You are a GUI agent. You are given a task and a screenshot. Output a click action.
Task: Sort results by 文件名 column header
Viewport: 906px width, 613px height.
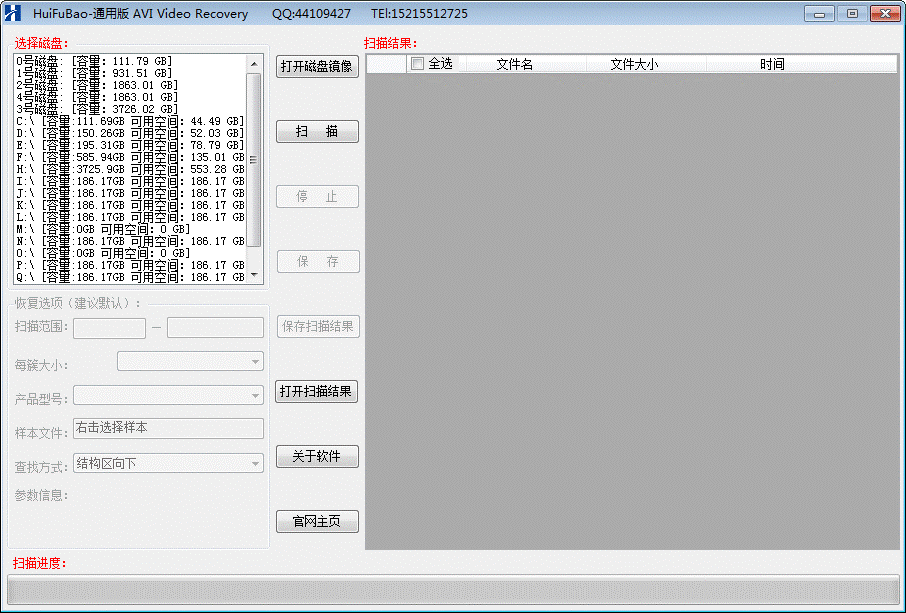tap(514, 64)
